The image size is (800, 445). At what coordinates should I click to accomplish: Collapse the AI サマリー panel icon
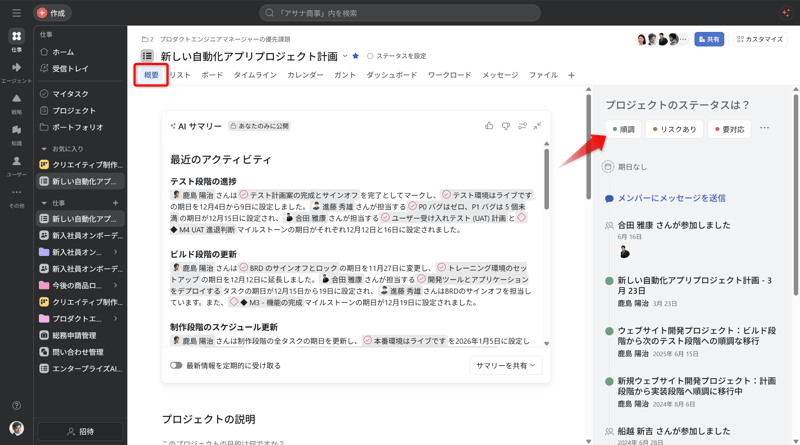537,126
